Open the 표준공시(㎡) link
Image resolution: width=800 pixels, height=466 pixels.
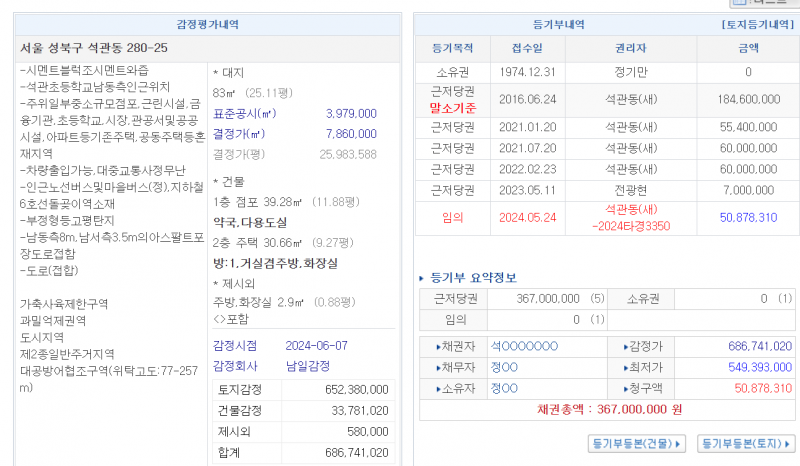[246, 114]
